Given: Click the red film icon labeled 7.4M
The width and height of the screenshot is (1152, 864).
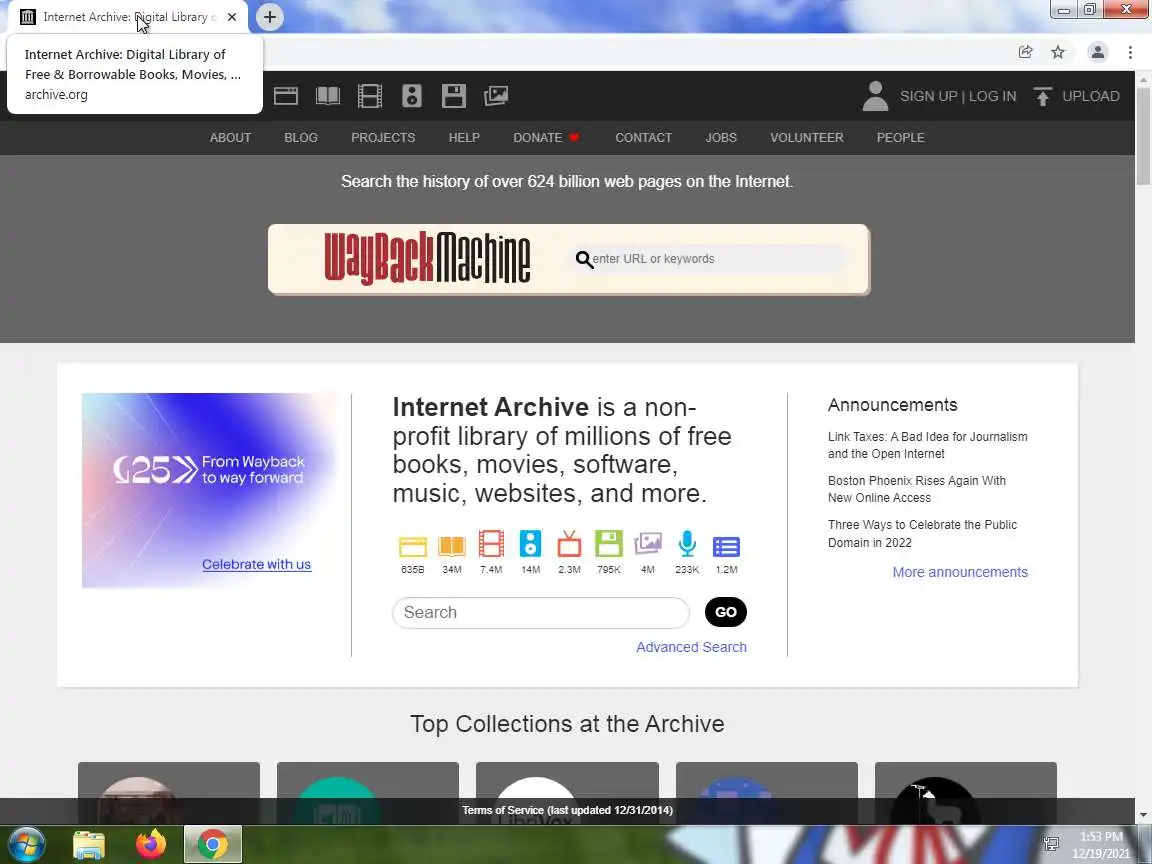Looking at the screenshot, I should coord(491,544).
